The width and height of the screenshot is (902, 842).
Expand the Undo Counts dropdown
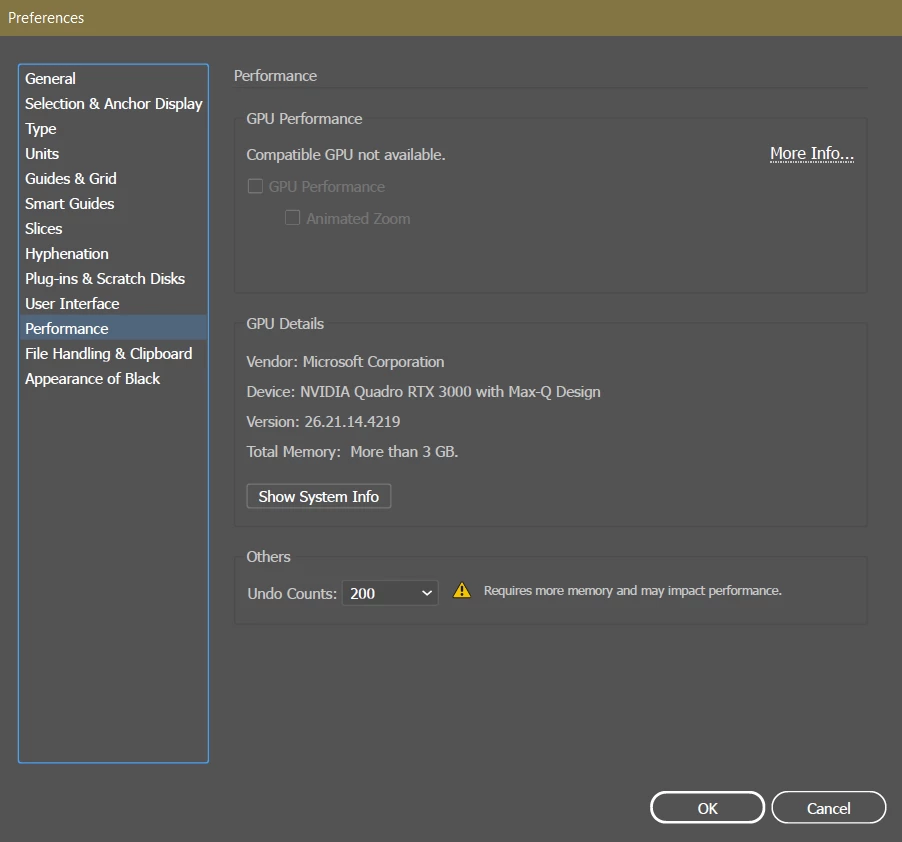(390, 593)
